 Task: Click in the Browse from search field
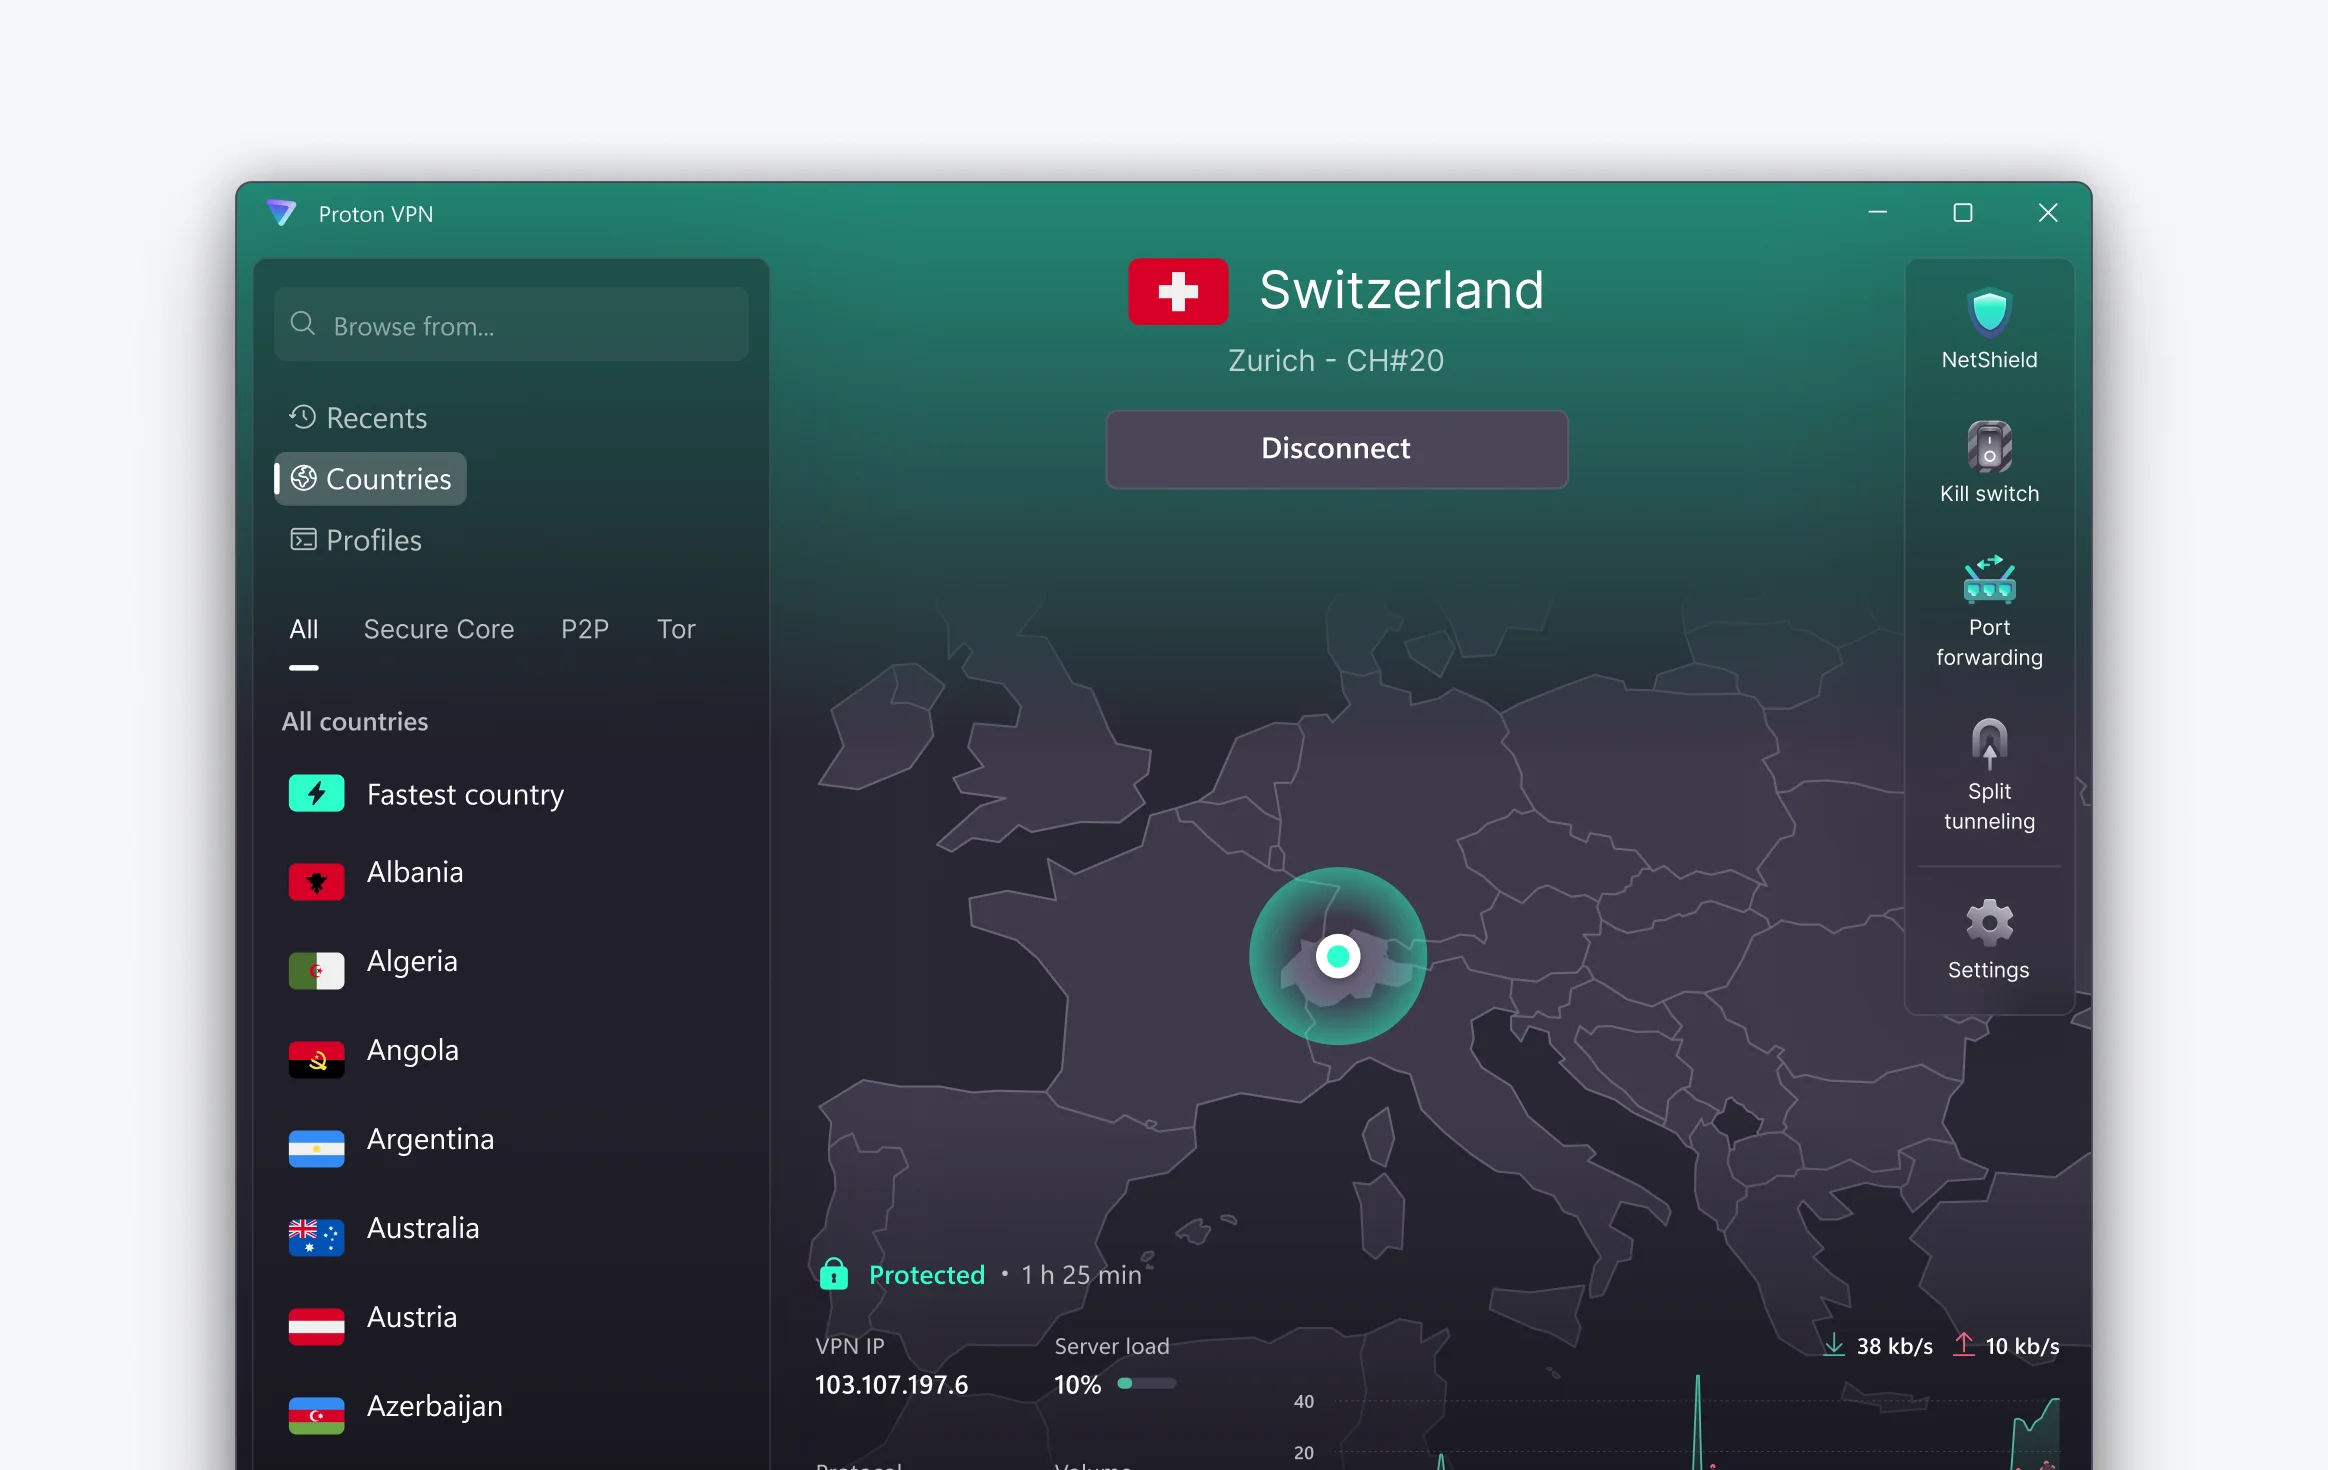click(511, 325)
